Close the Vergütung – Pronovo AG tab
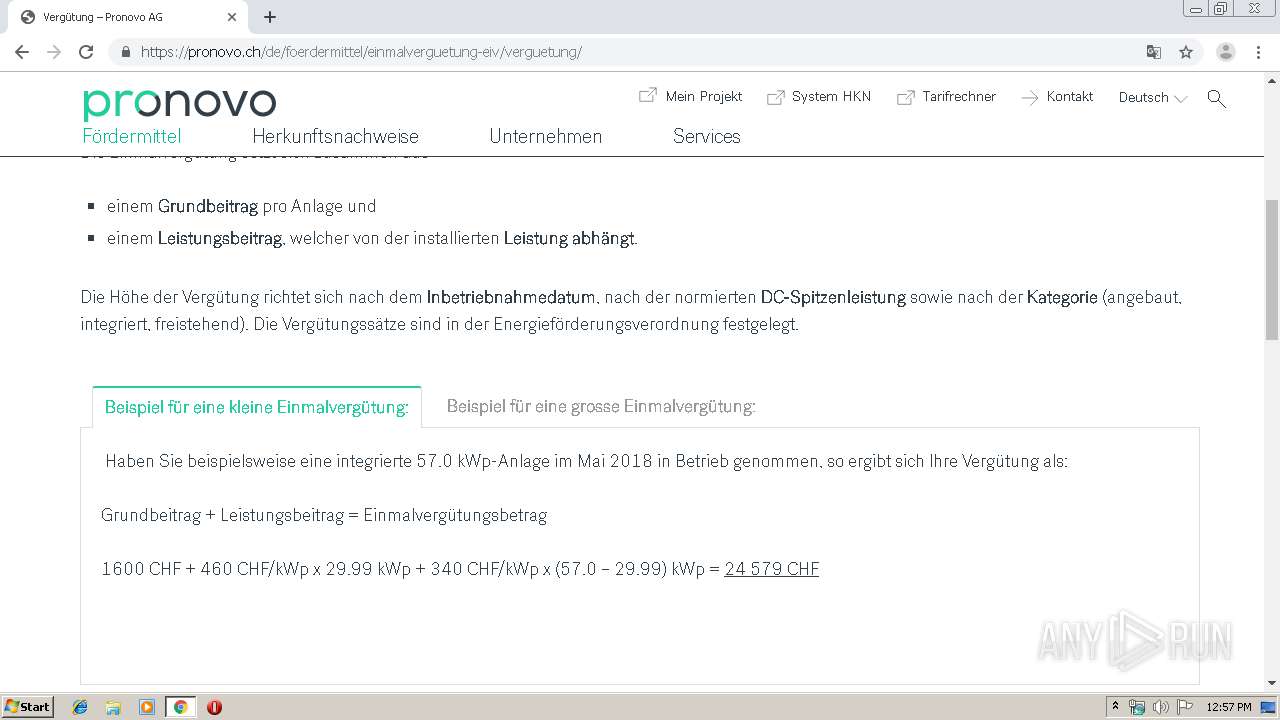Screen dimensions: 1280x720 (x=232, y=17)
